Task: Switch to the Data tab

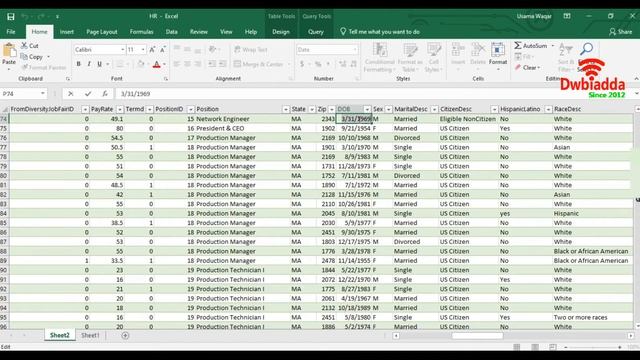Action: 171,31
